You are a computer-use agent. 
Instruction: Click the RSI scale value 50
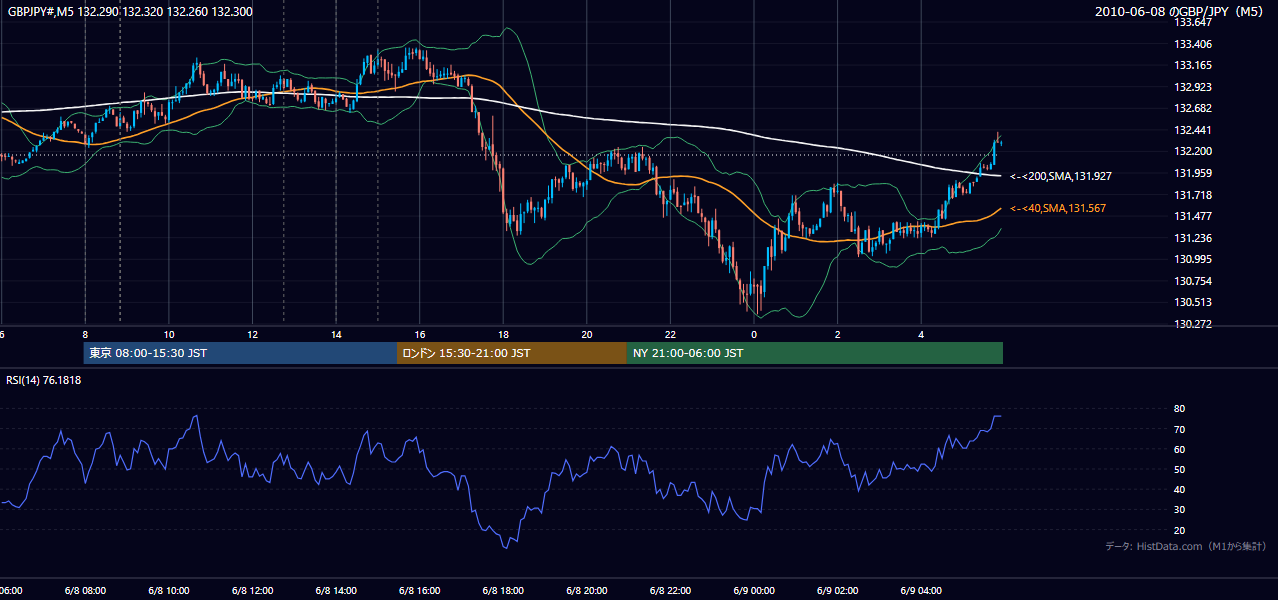tap(1180, 469)
